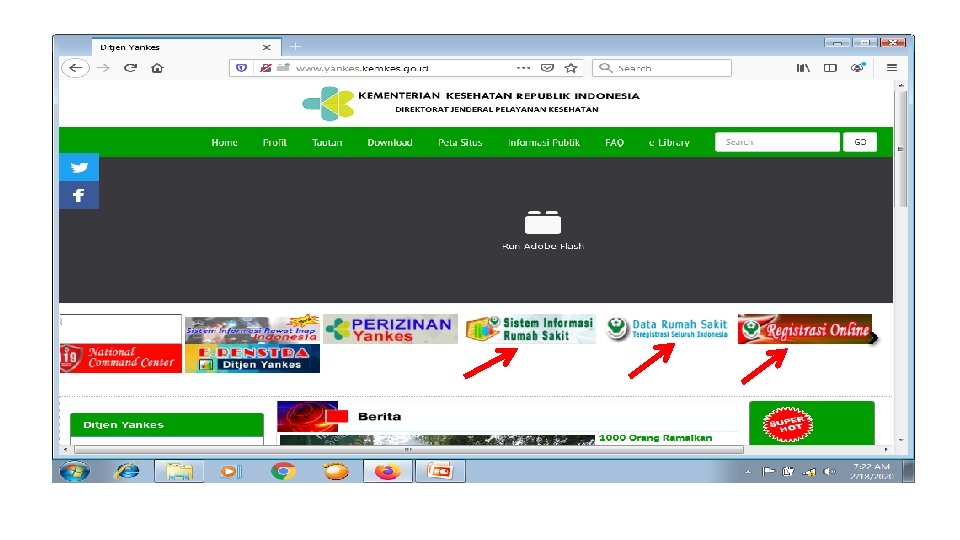
Task: Open the tracking protection shield icon
Action: pyautogui.click(x=241, y=68)
